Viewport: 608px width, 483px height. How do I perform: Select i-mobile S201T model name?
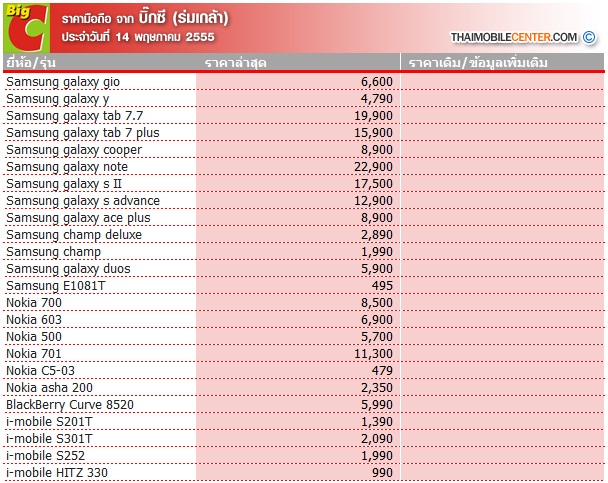[49, 422]
